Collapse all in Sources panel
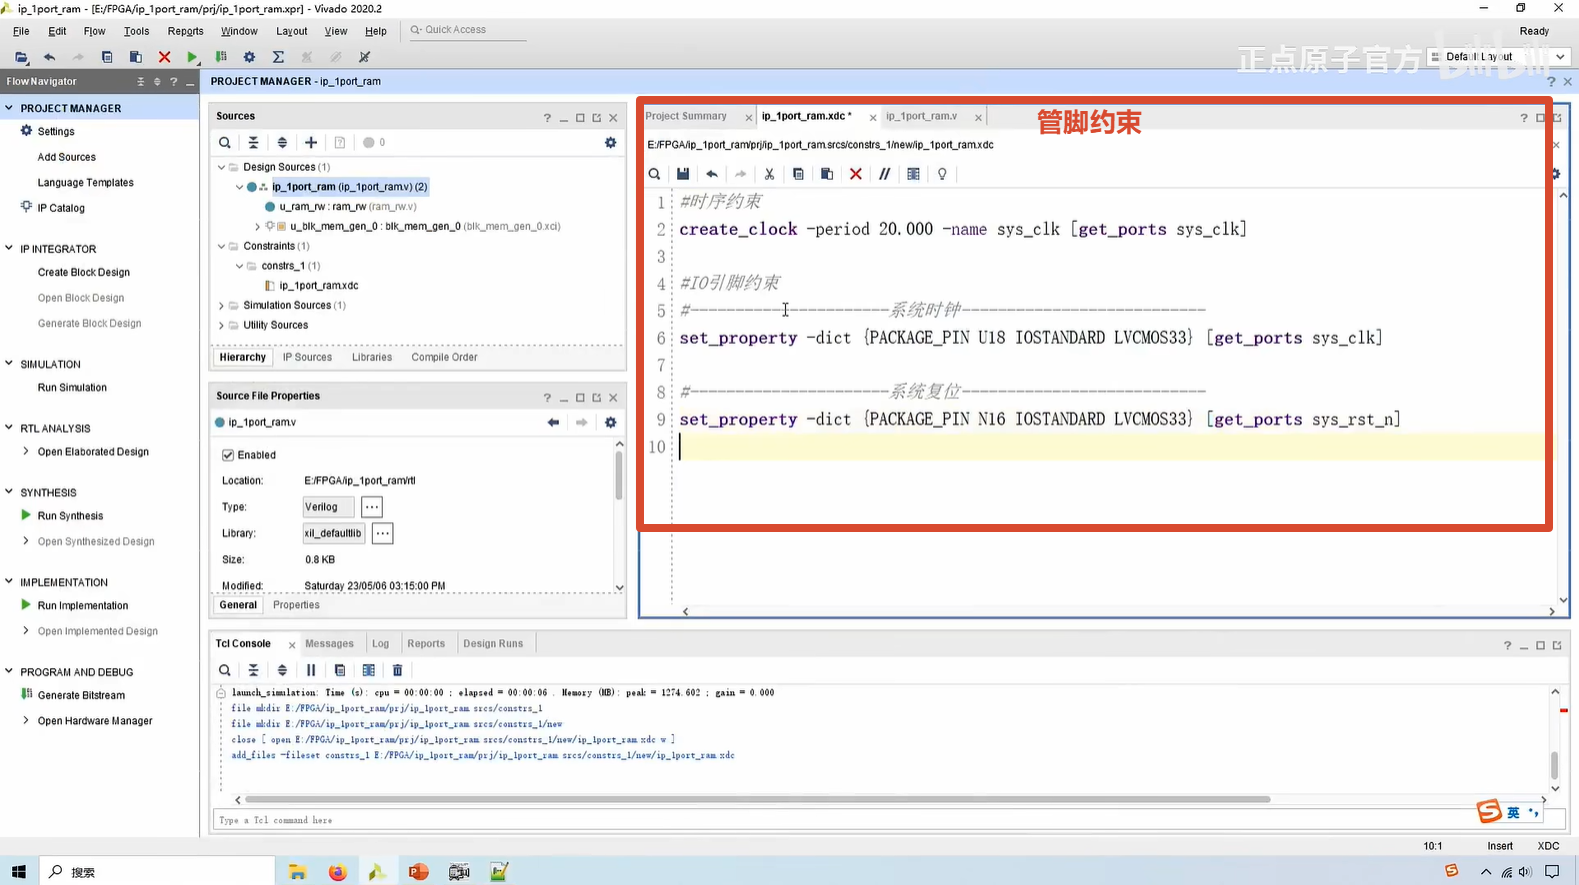 (x=253, y=143)
